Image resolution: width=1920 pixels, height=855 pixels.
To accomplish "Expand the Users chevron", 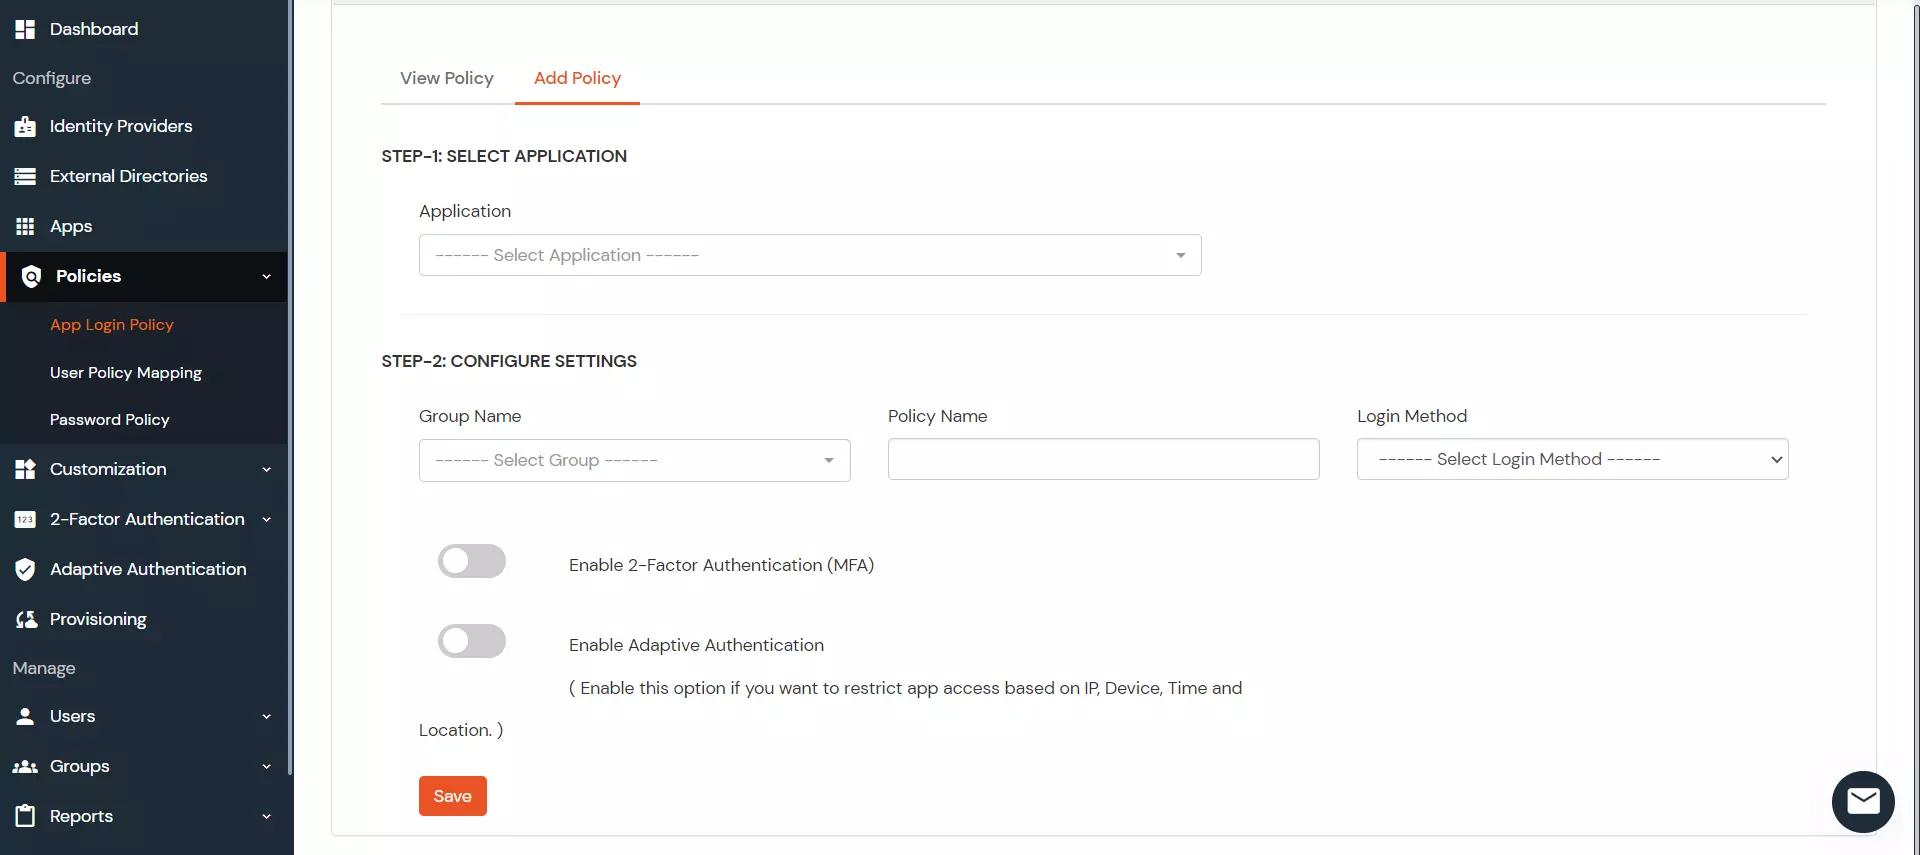I will 267,717.
